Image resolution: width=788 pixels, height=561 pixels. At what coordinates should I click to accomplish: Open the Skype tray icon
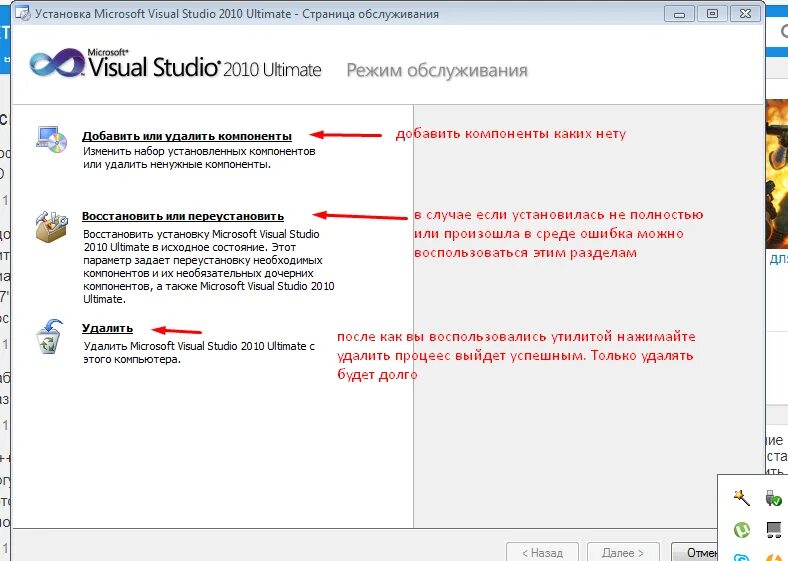click(742, 556)
